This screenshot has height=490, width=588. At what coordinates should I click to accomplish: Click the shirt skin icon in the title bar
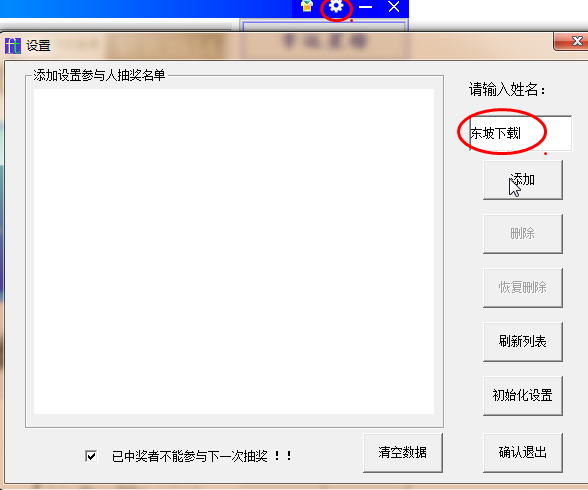coord(307,6)
